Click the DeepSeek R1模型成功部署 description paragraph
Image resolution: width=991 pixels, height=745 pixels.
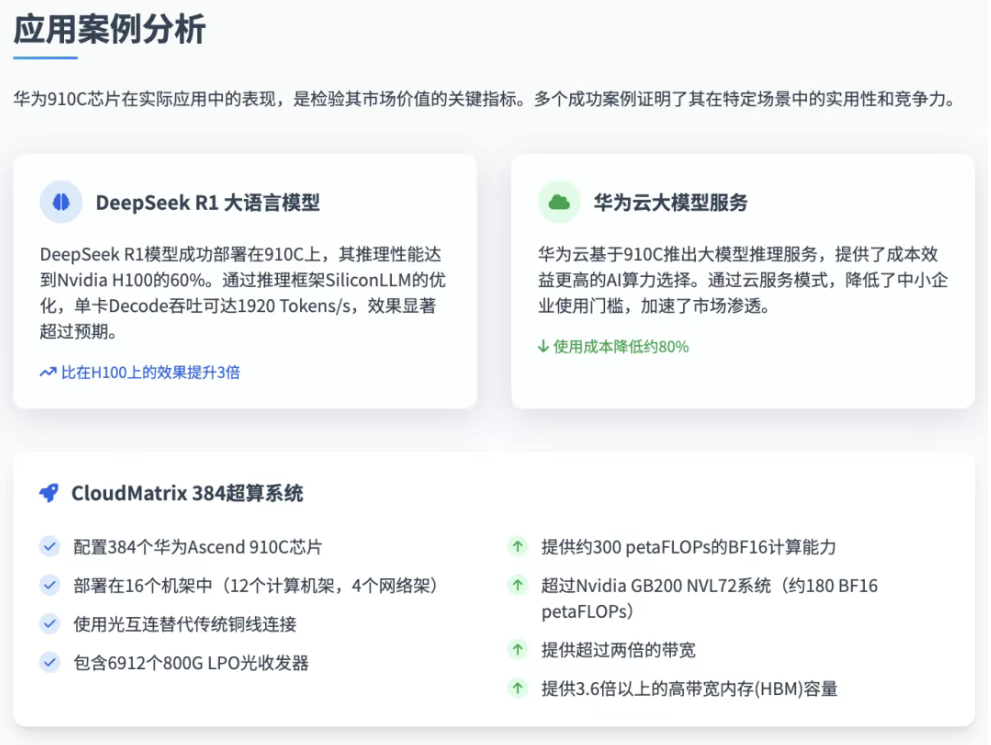coord(243,293)
